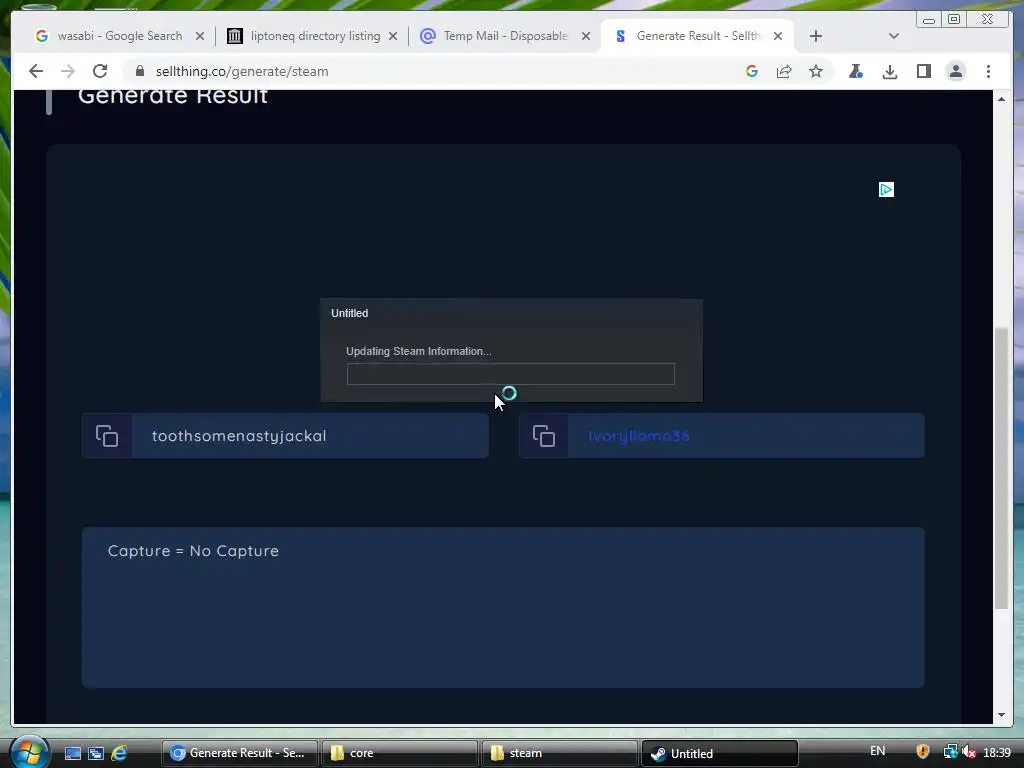Click the EN language indicator
The height and width of the screenshot is (768, 1024).
click(877, 751)
